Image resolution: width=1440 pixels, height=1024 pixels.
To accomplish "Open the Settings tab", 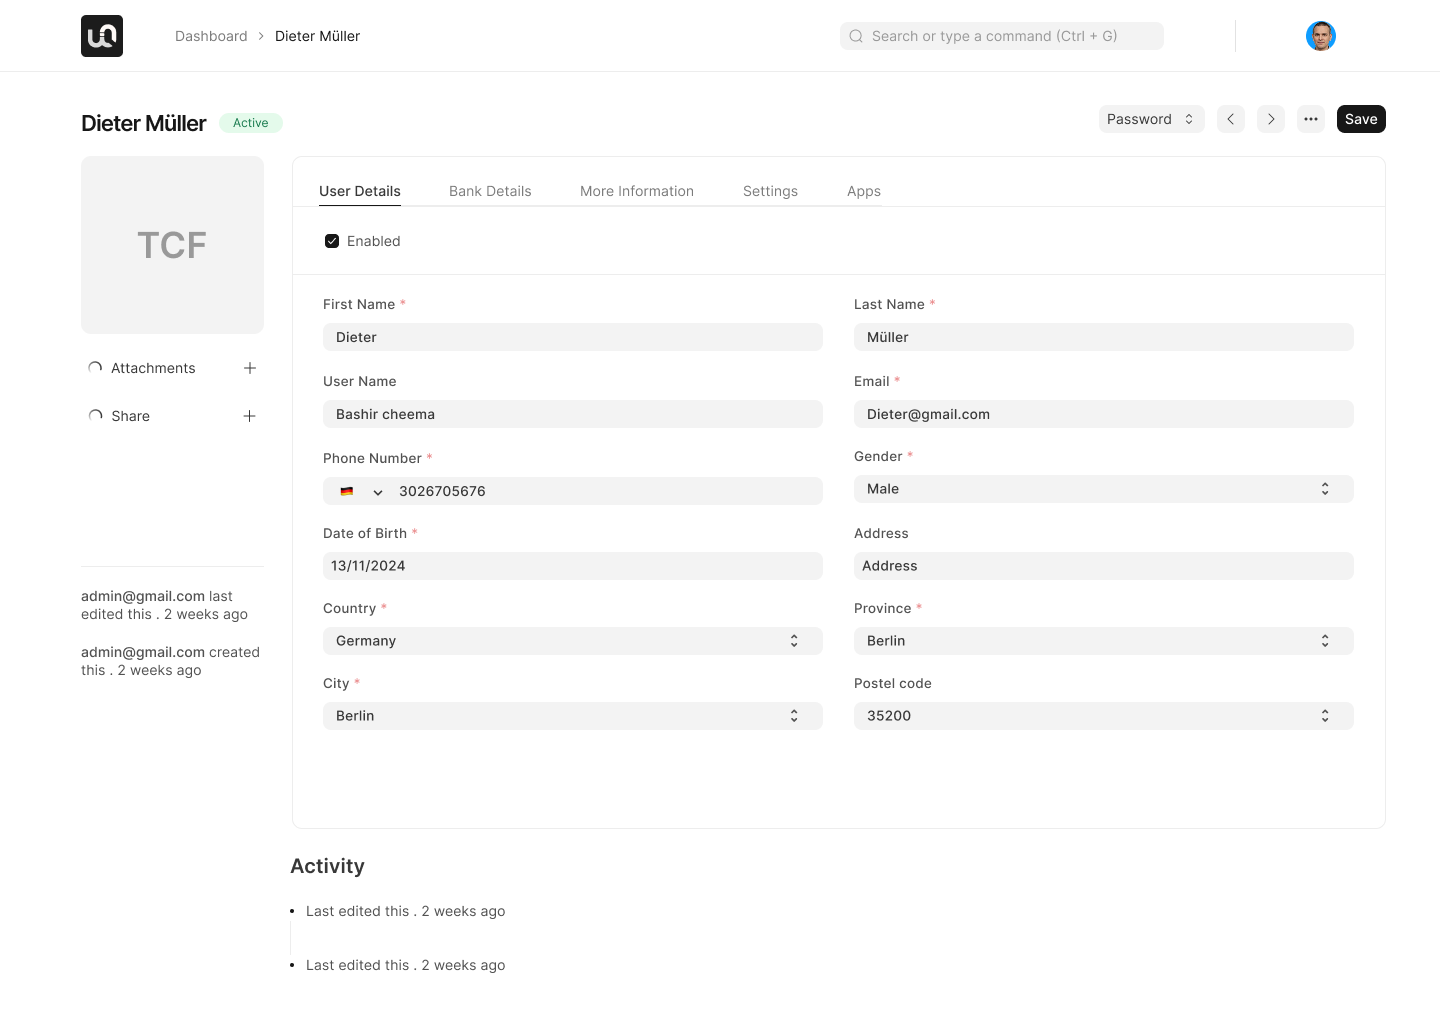I will 770,191.
